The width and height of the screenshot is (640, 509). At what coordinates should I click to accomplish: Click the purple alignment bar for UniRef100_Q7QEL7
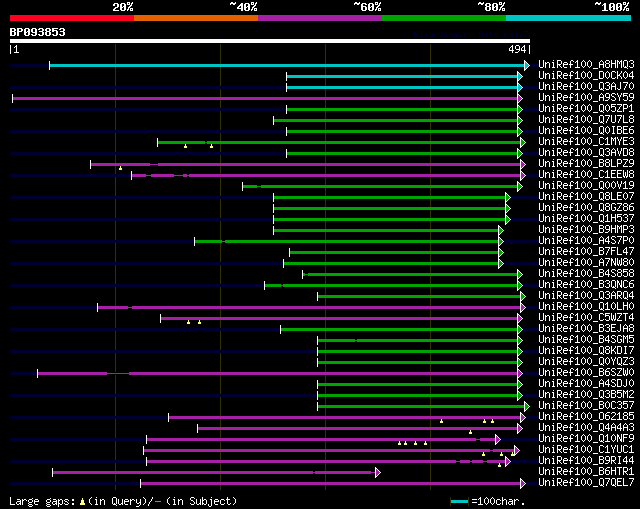(331, 484)
